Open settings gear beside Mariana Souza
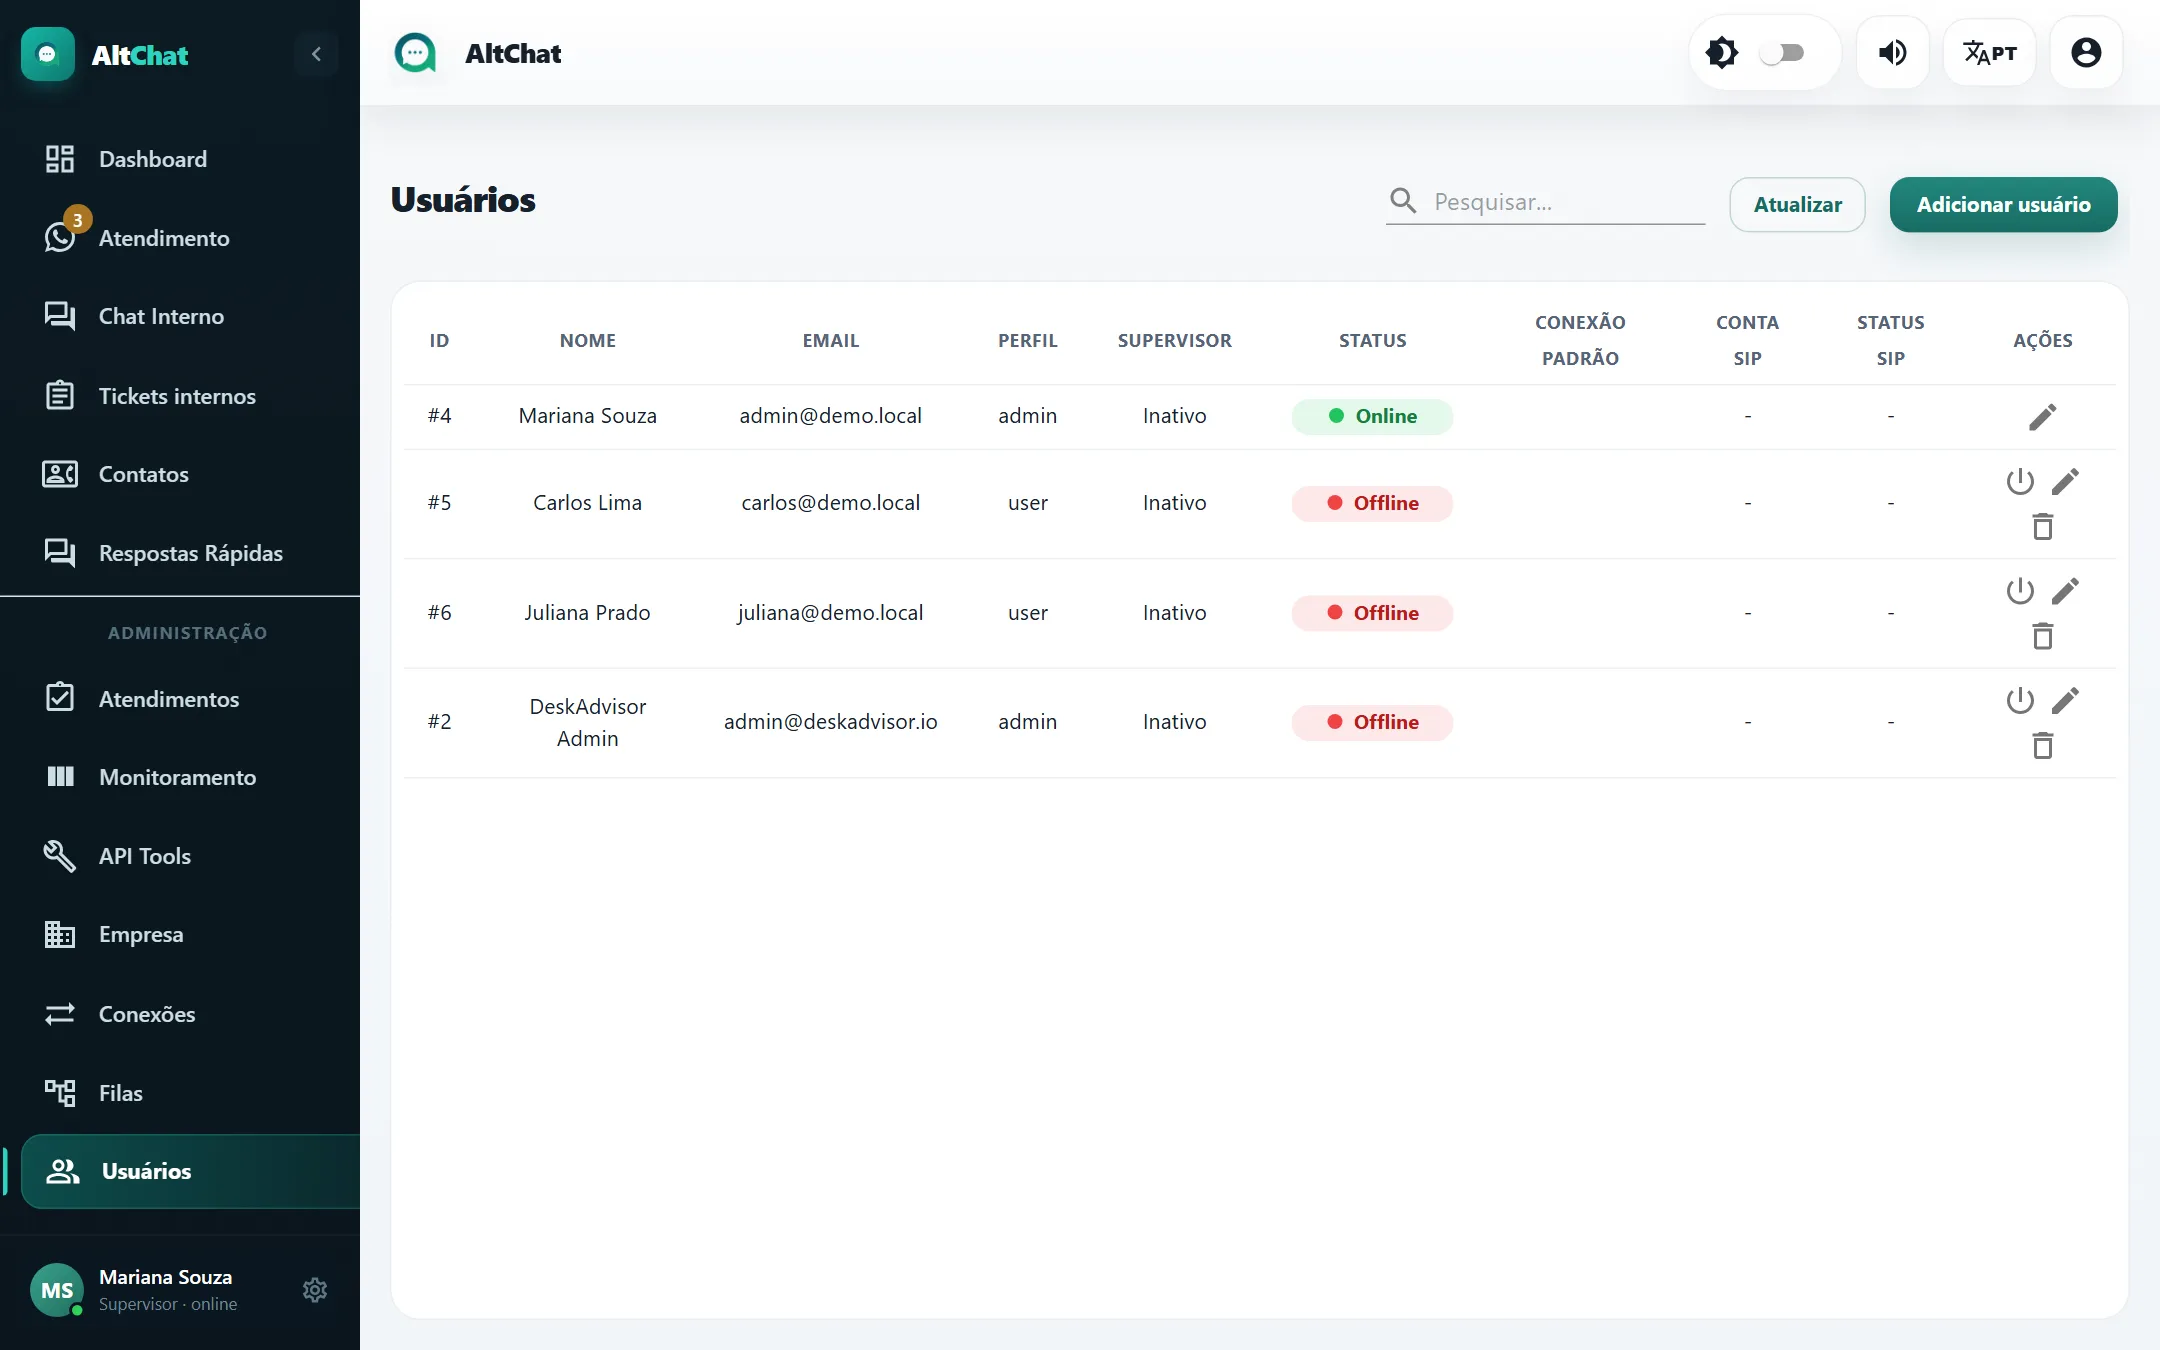Viewport: 2160px width, 1350px height. pyautogui.click(x=315, y=1290)
